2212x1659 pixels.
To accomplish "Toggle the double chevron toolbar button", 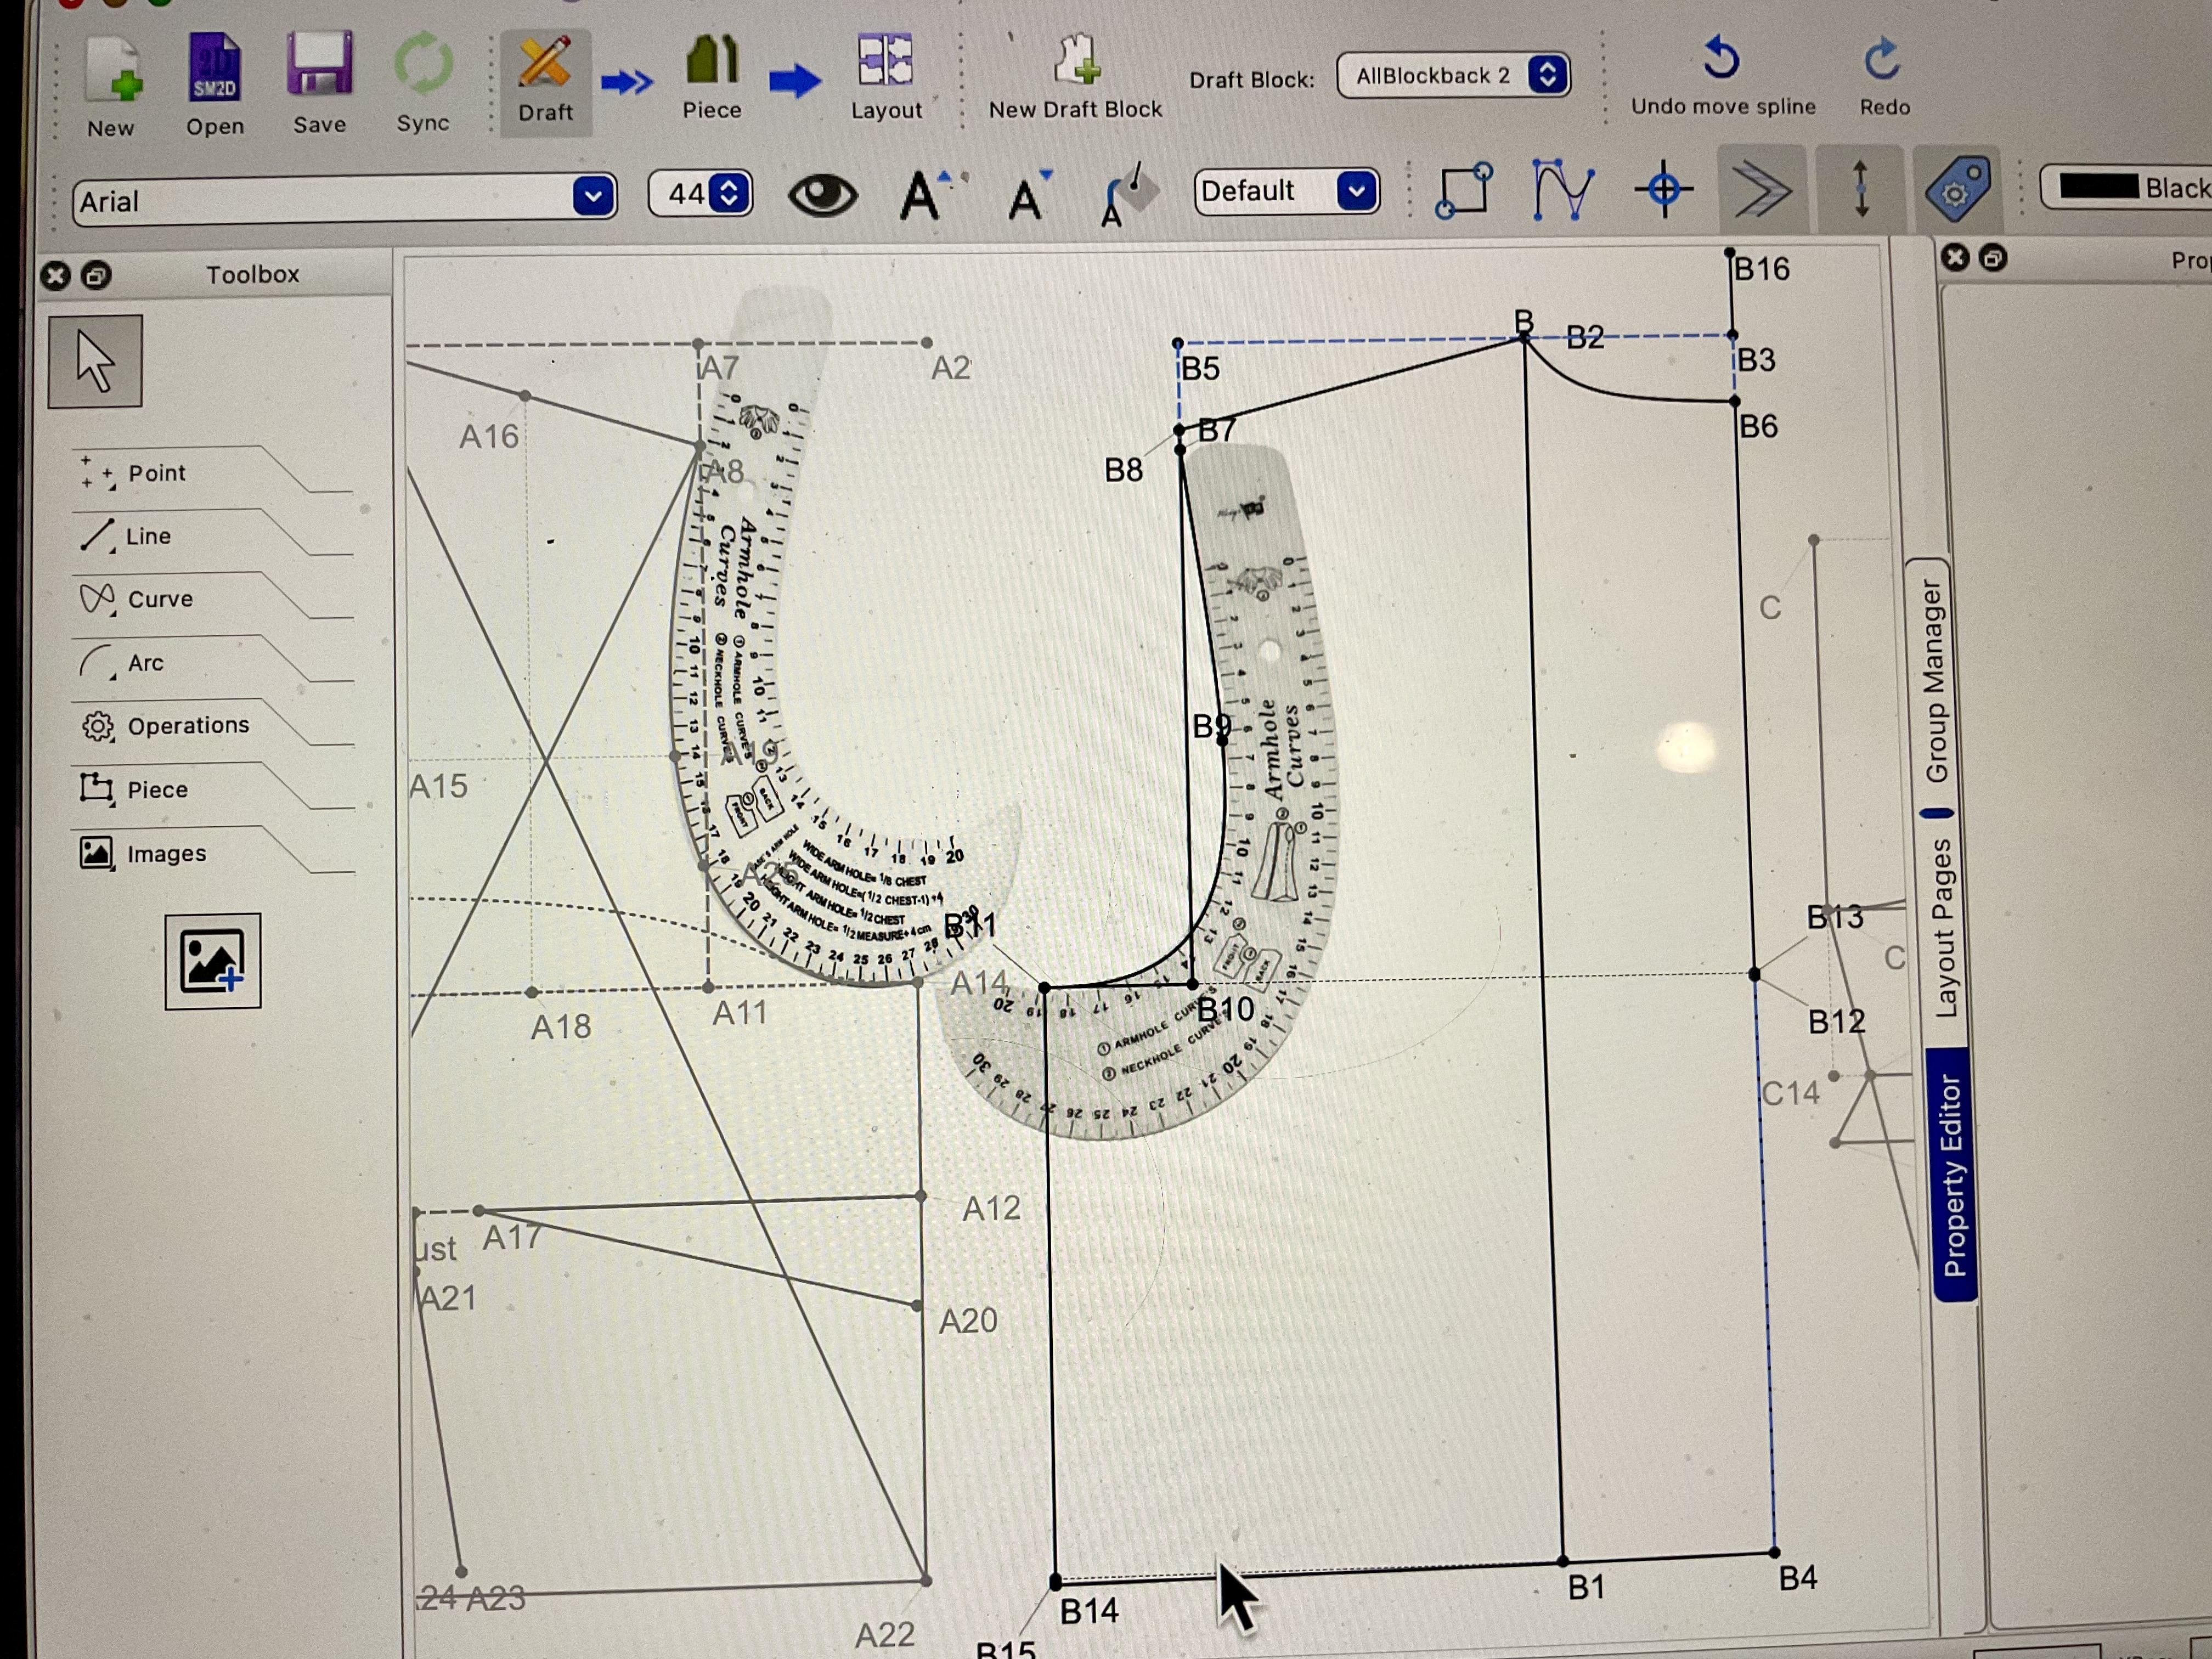I will tap(1760, 189).
